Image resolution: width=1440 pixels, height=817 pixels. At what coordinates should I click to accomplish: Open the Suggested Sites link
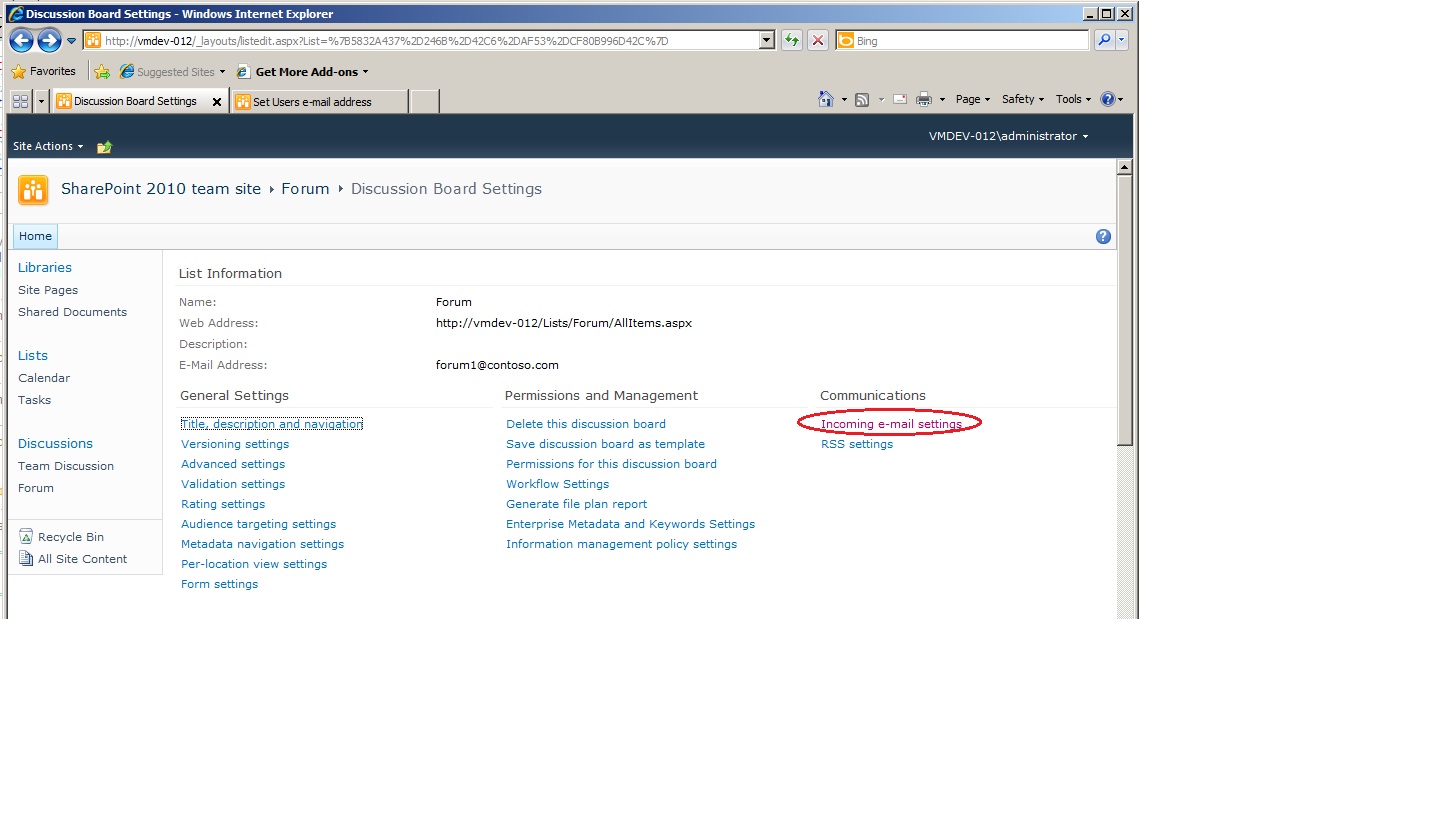pos(172,72)
